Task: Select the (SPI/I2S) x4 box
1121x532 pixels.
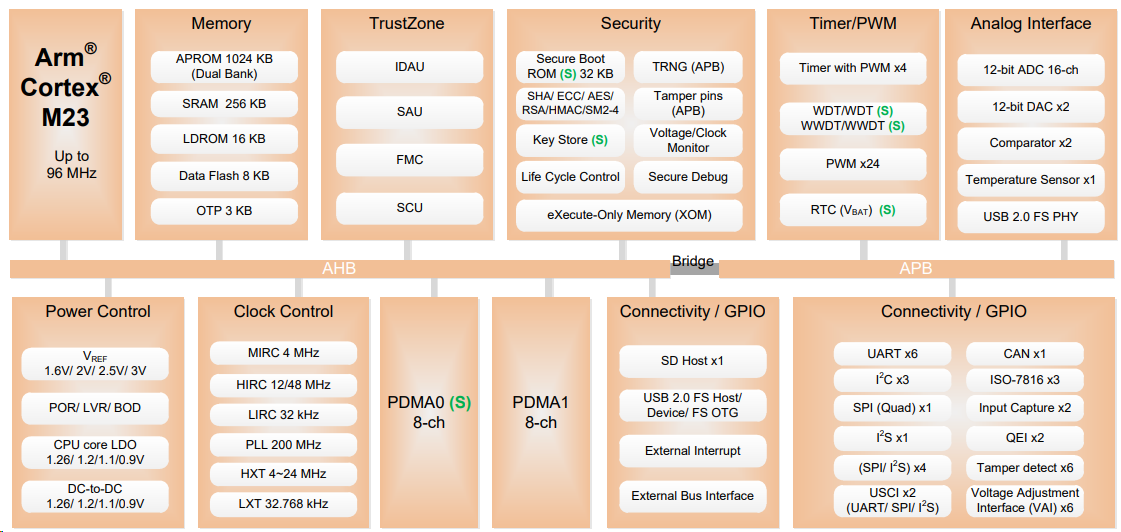Action: (892, 468)
